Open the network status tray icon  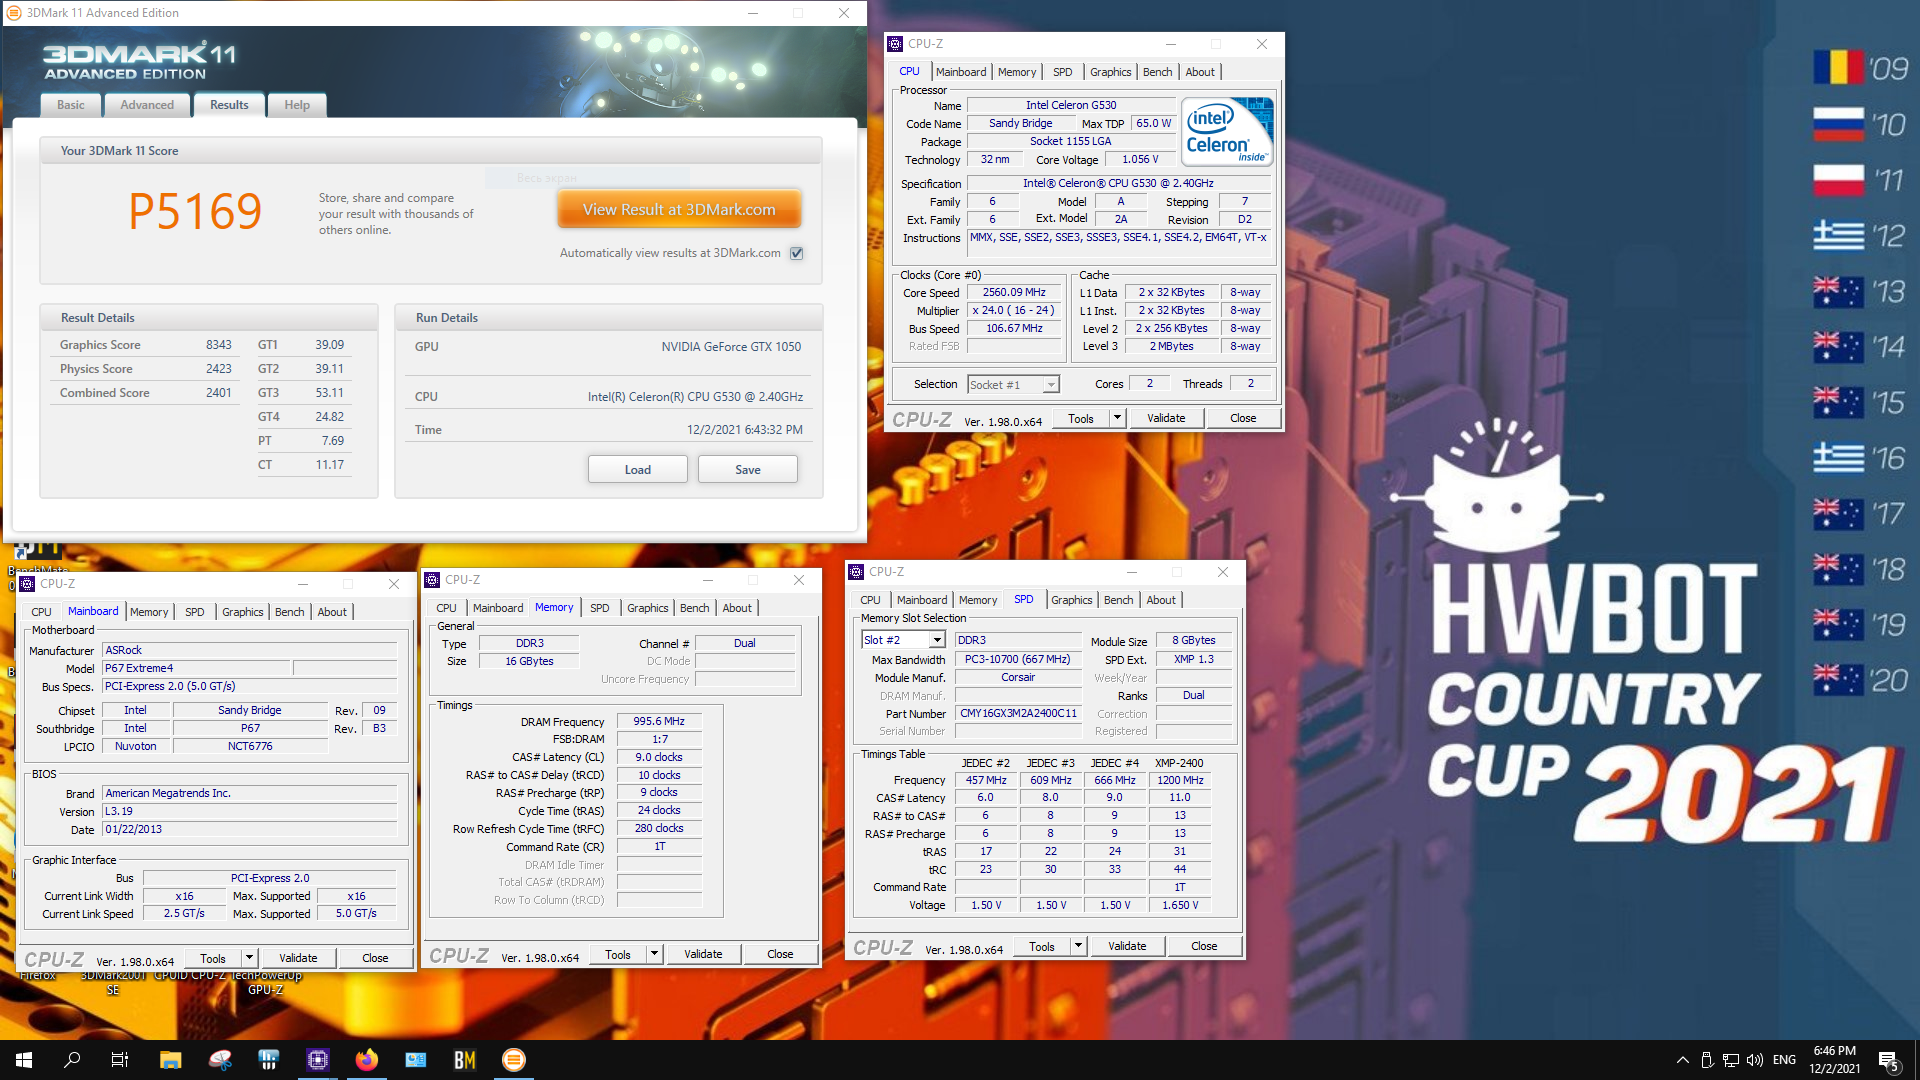click(x=1731, y=1060)
